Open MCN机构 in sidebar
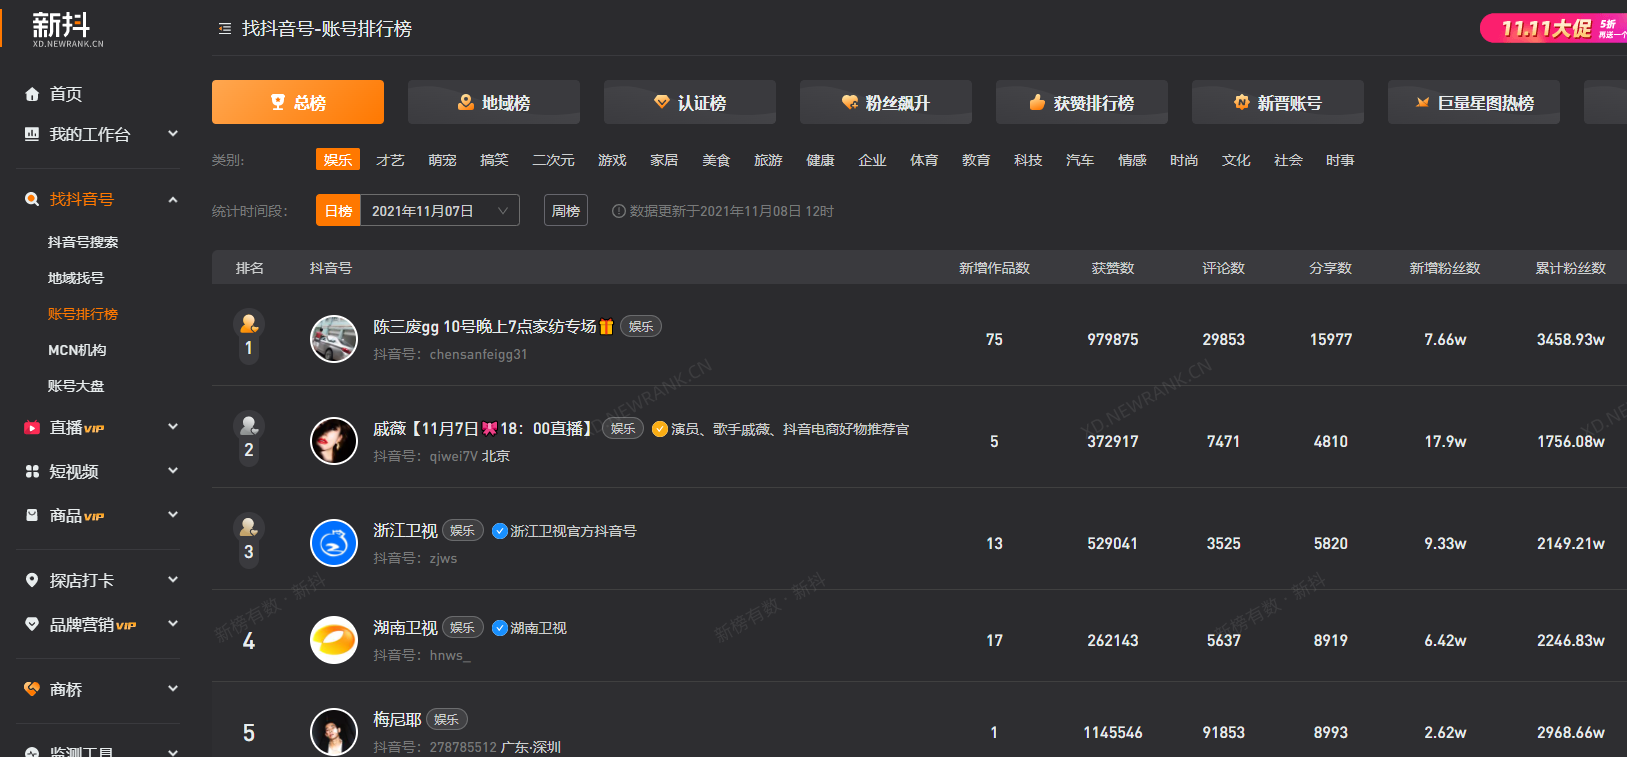This screenshot has height=757, width=1627. coord(77,350)
